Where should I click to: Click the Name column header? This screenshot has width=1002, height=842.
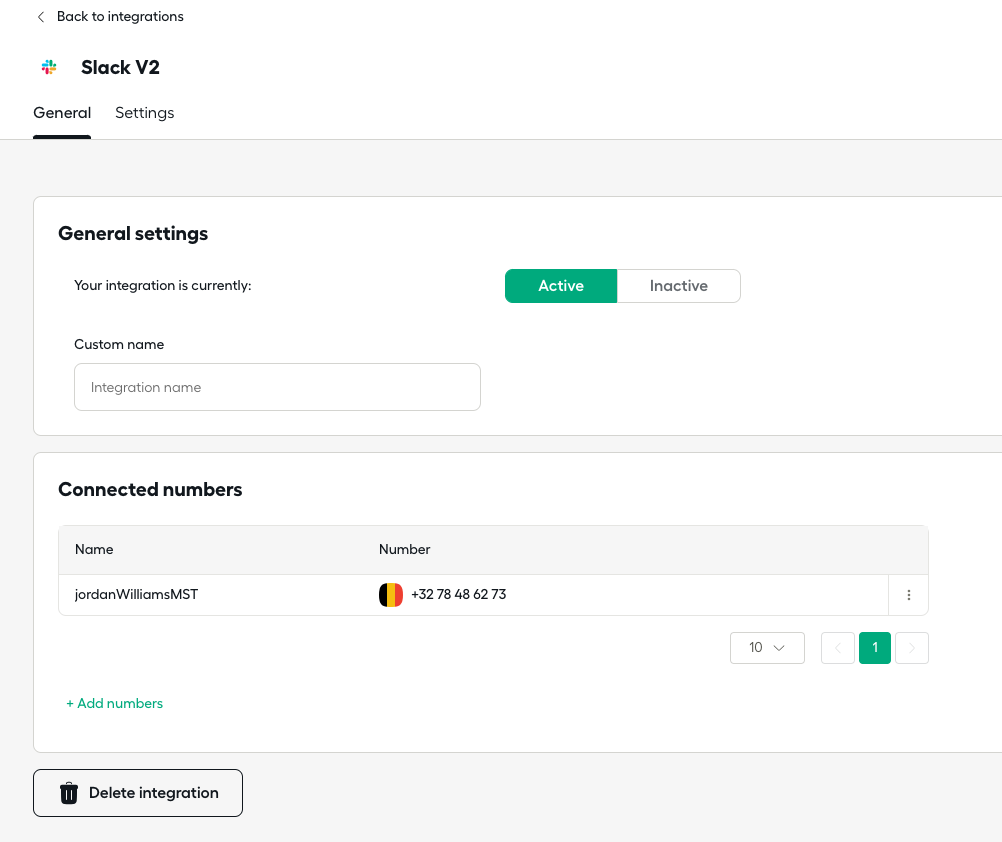[x=94, y=549]
